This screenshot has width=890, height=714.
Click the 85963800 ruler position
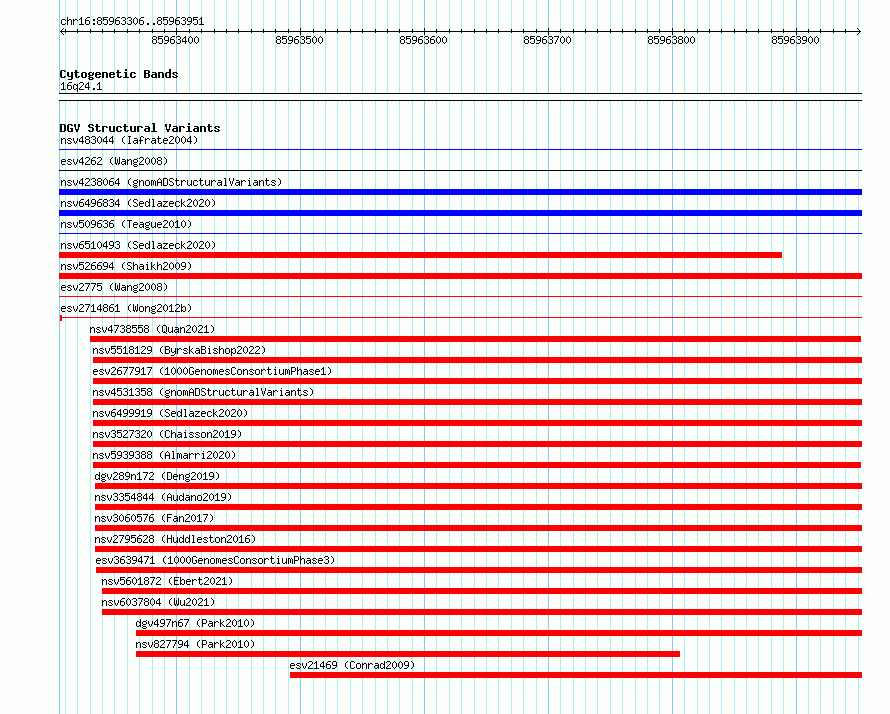(x=671, y=40)
